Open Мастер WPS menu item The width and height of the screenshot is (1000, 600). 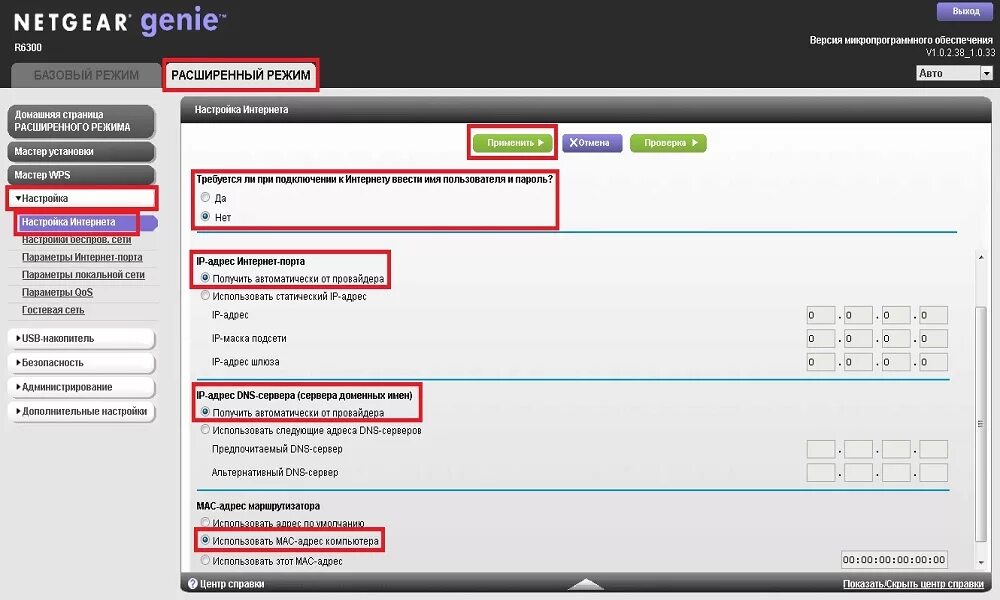tap(81, 175)
